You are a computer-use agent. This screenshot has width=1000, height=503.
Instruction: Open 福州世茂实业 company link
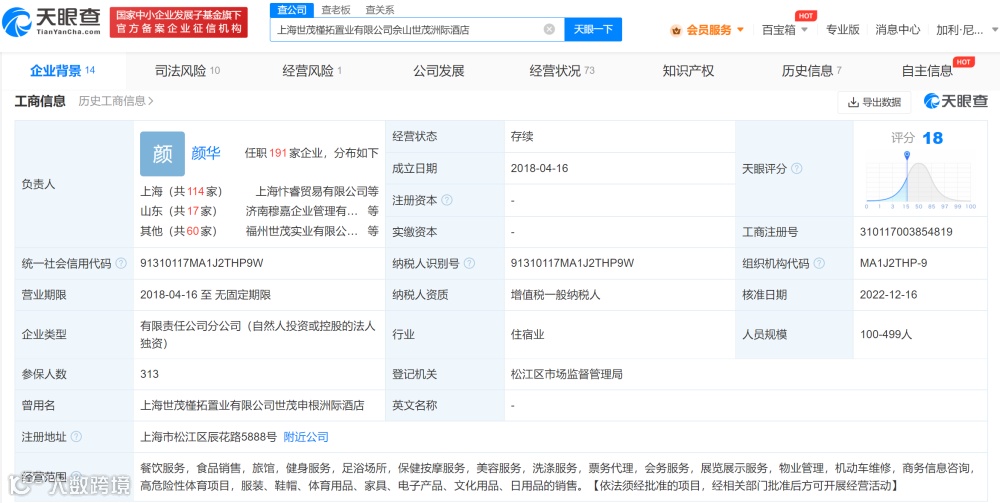pos(302,231)
